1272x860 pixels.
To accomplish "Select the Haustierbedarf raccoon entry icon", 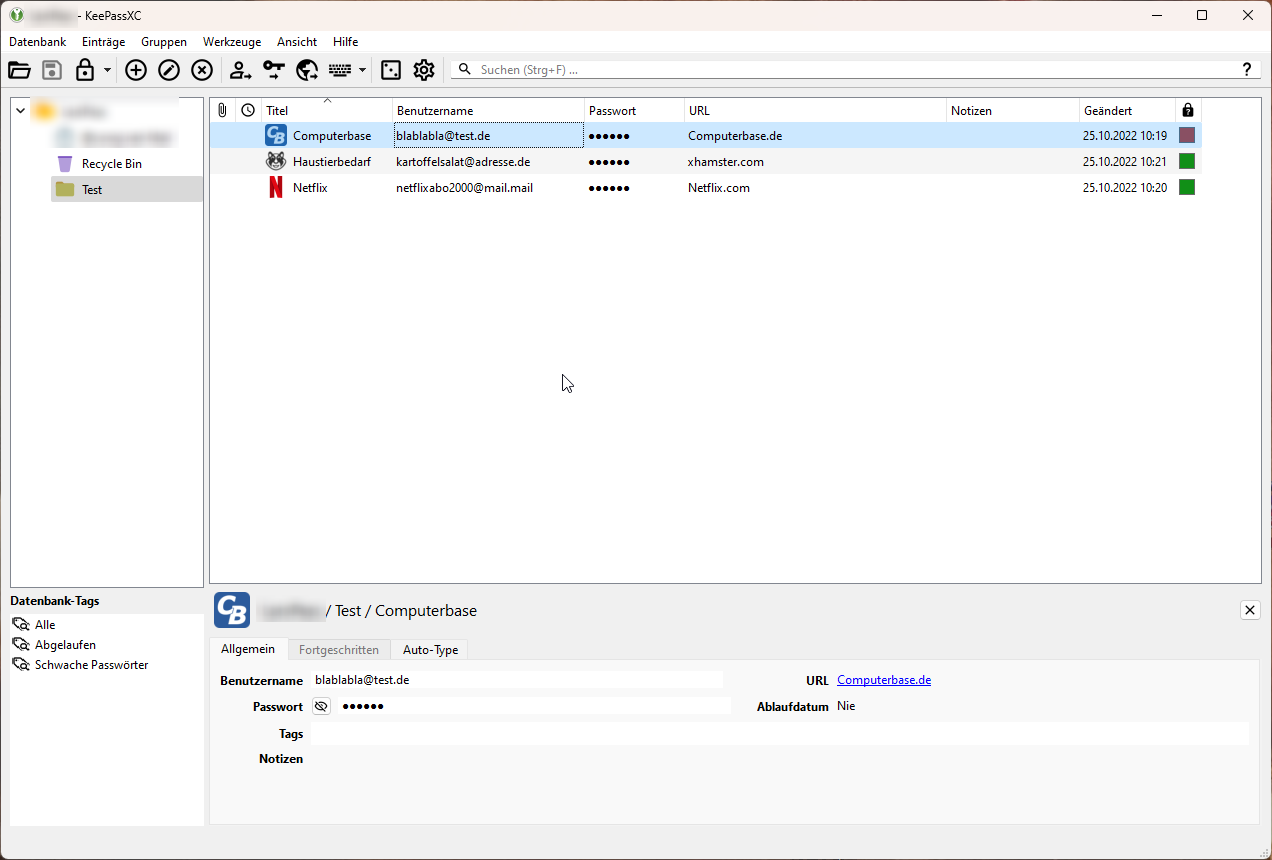I will point(276,162).
